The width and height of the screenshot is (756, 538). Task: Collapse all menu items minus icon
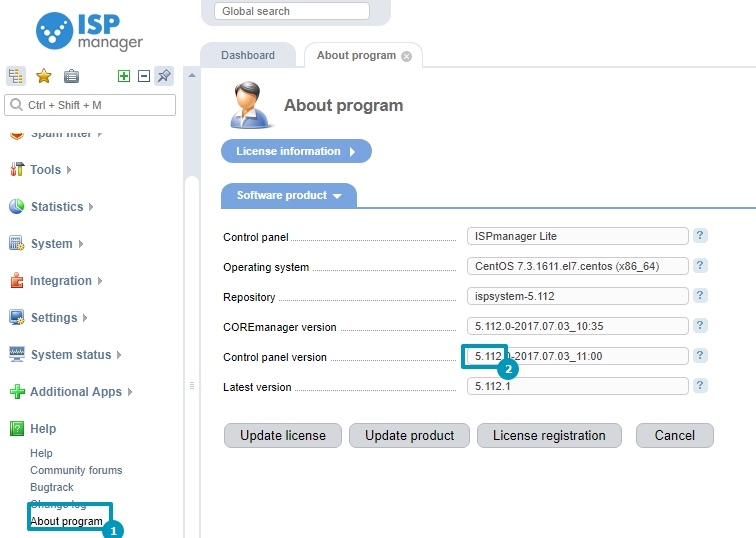pos(144,76)
